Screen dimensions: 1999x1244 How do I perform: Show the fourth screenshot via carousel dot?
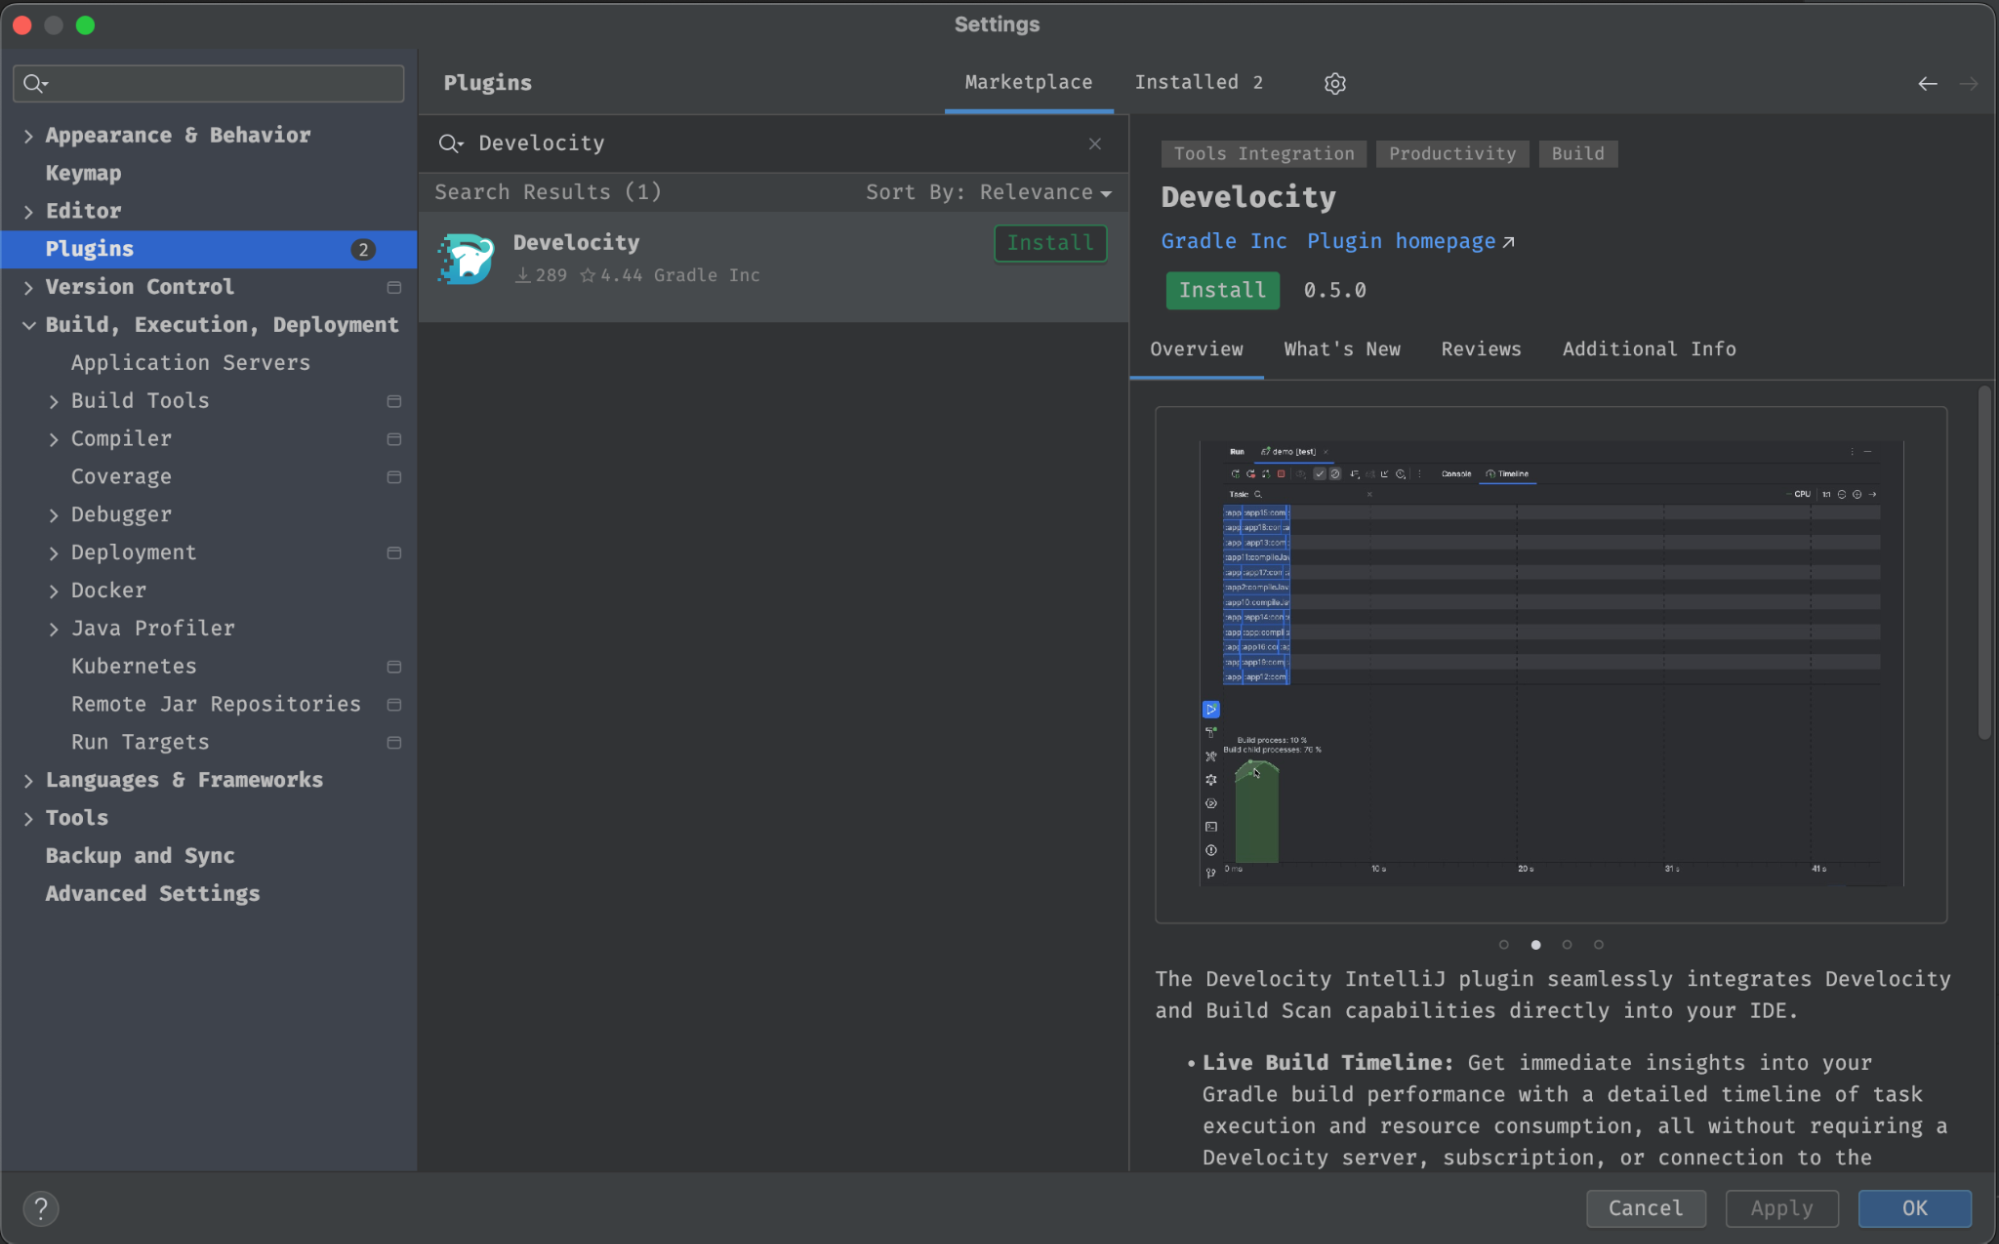1599,944
